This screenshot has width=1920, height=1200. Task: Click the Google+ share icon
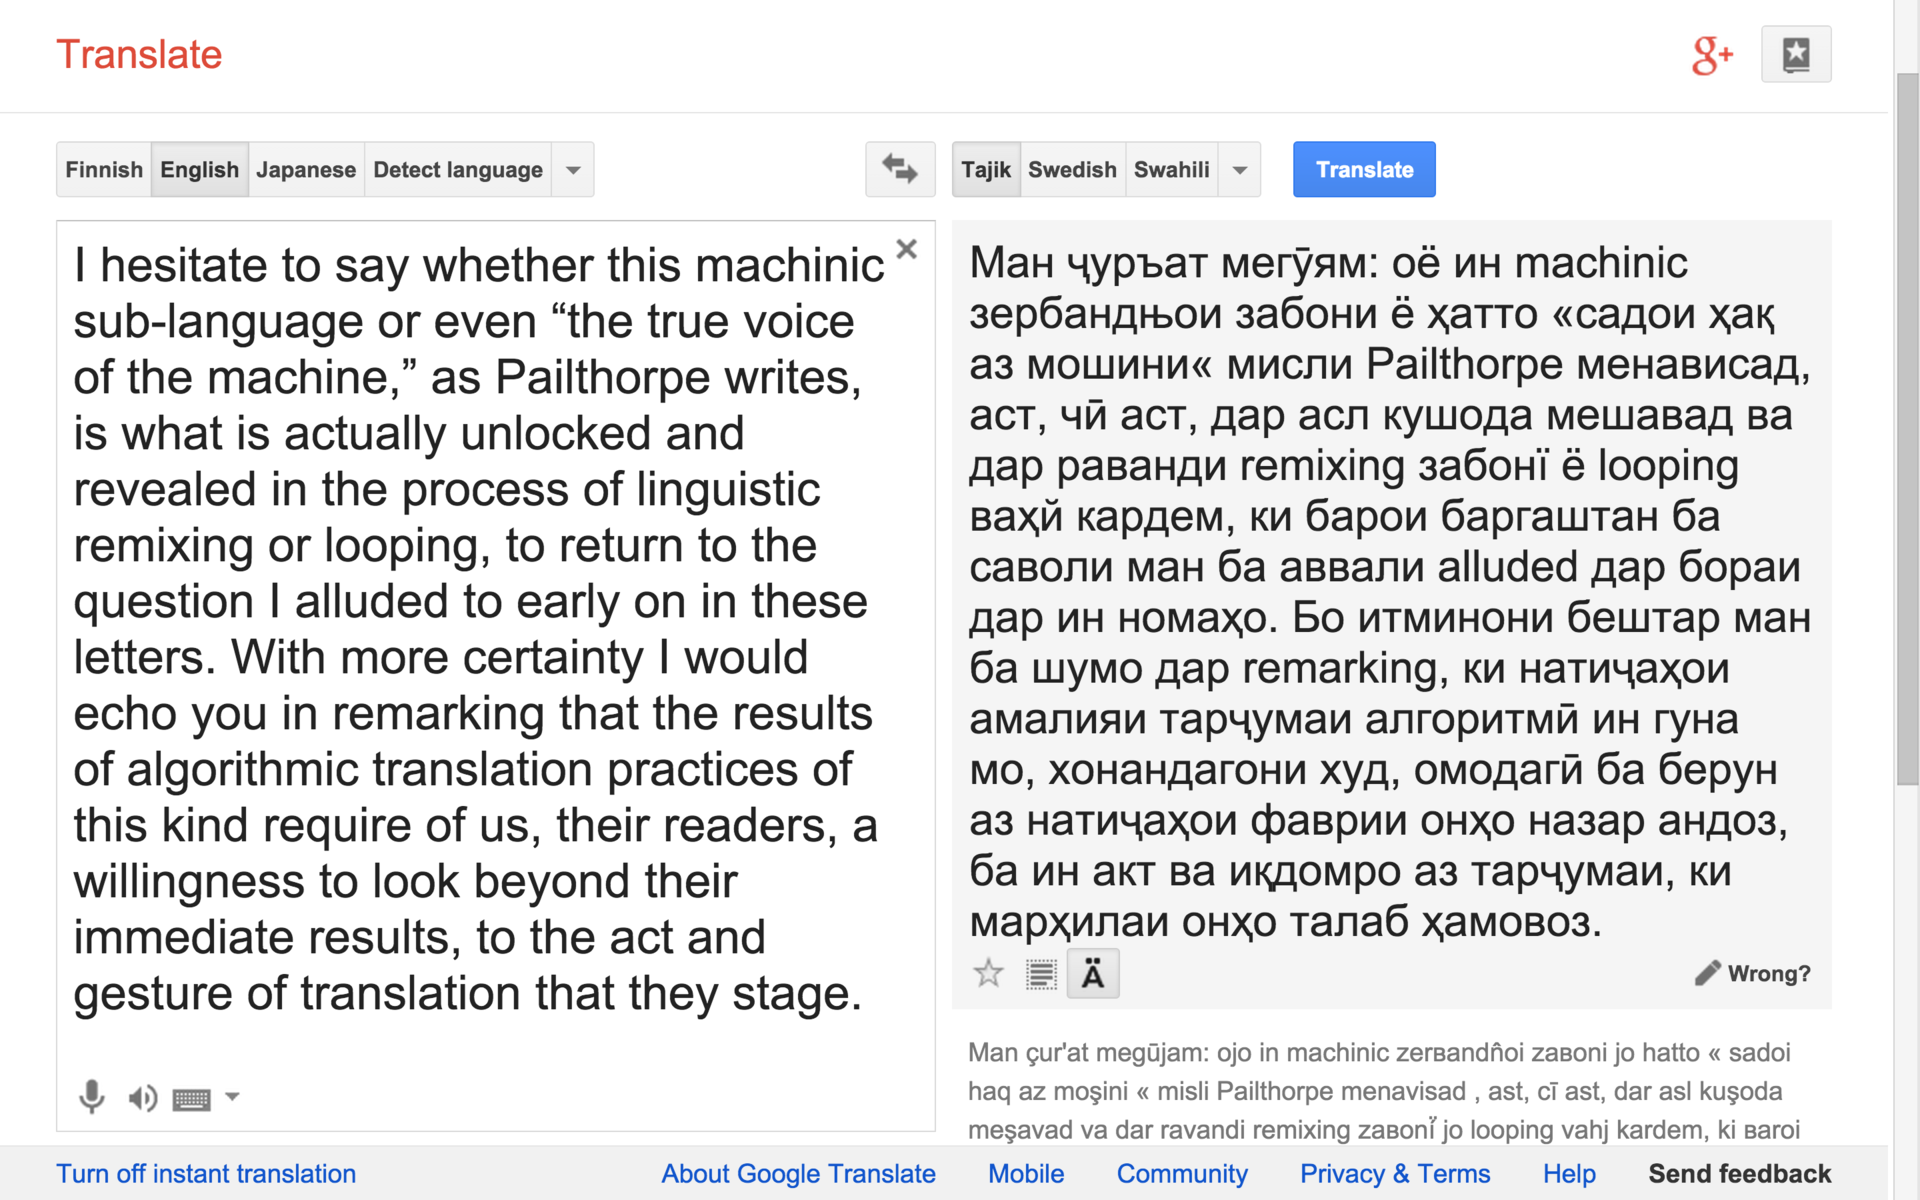pos(1711,55)
